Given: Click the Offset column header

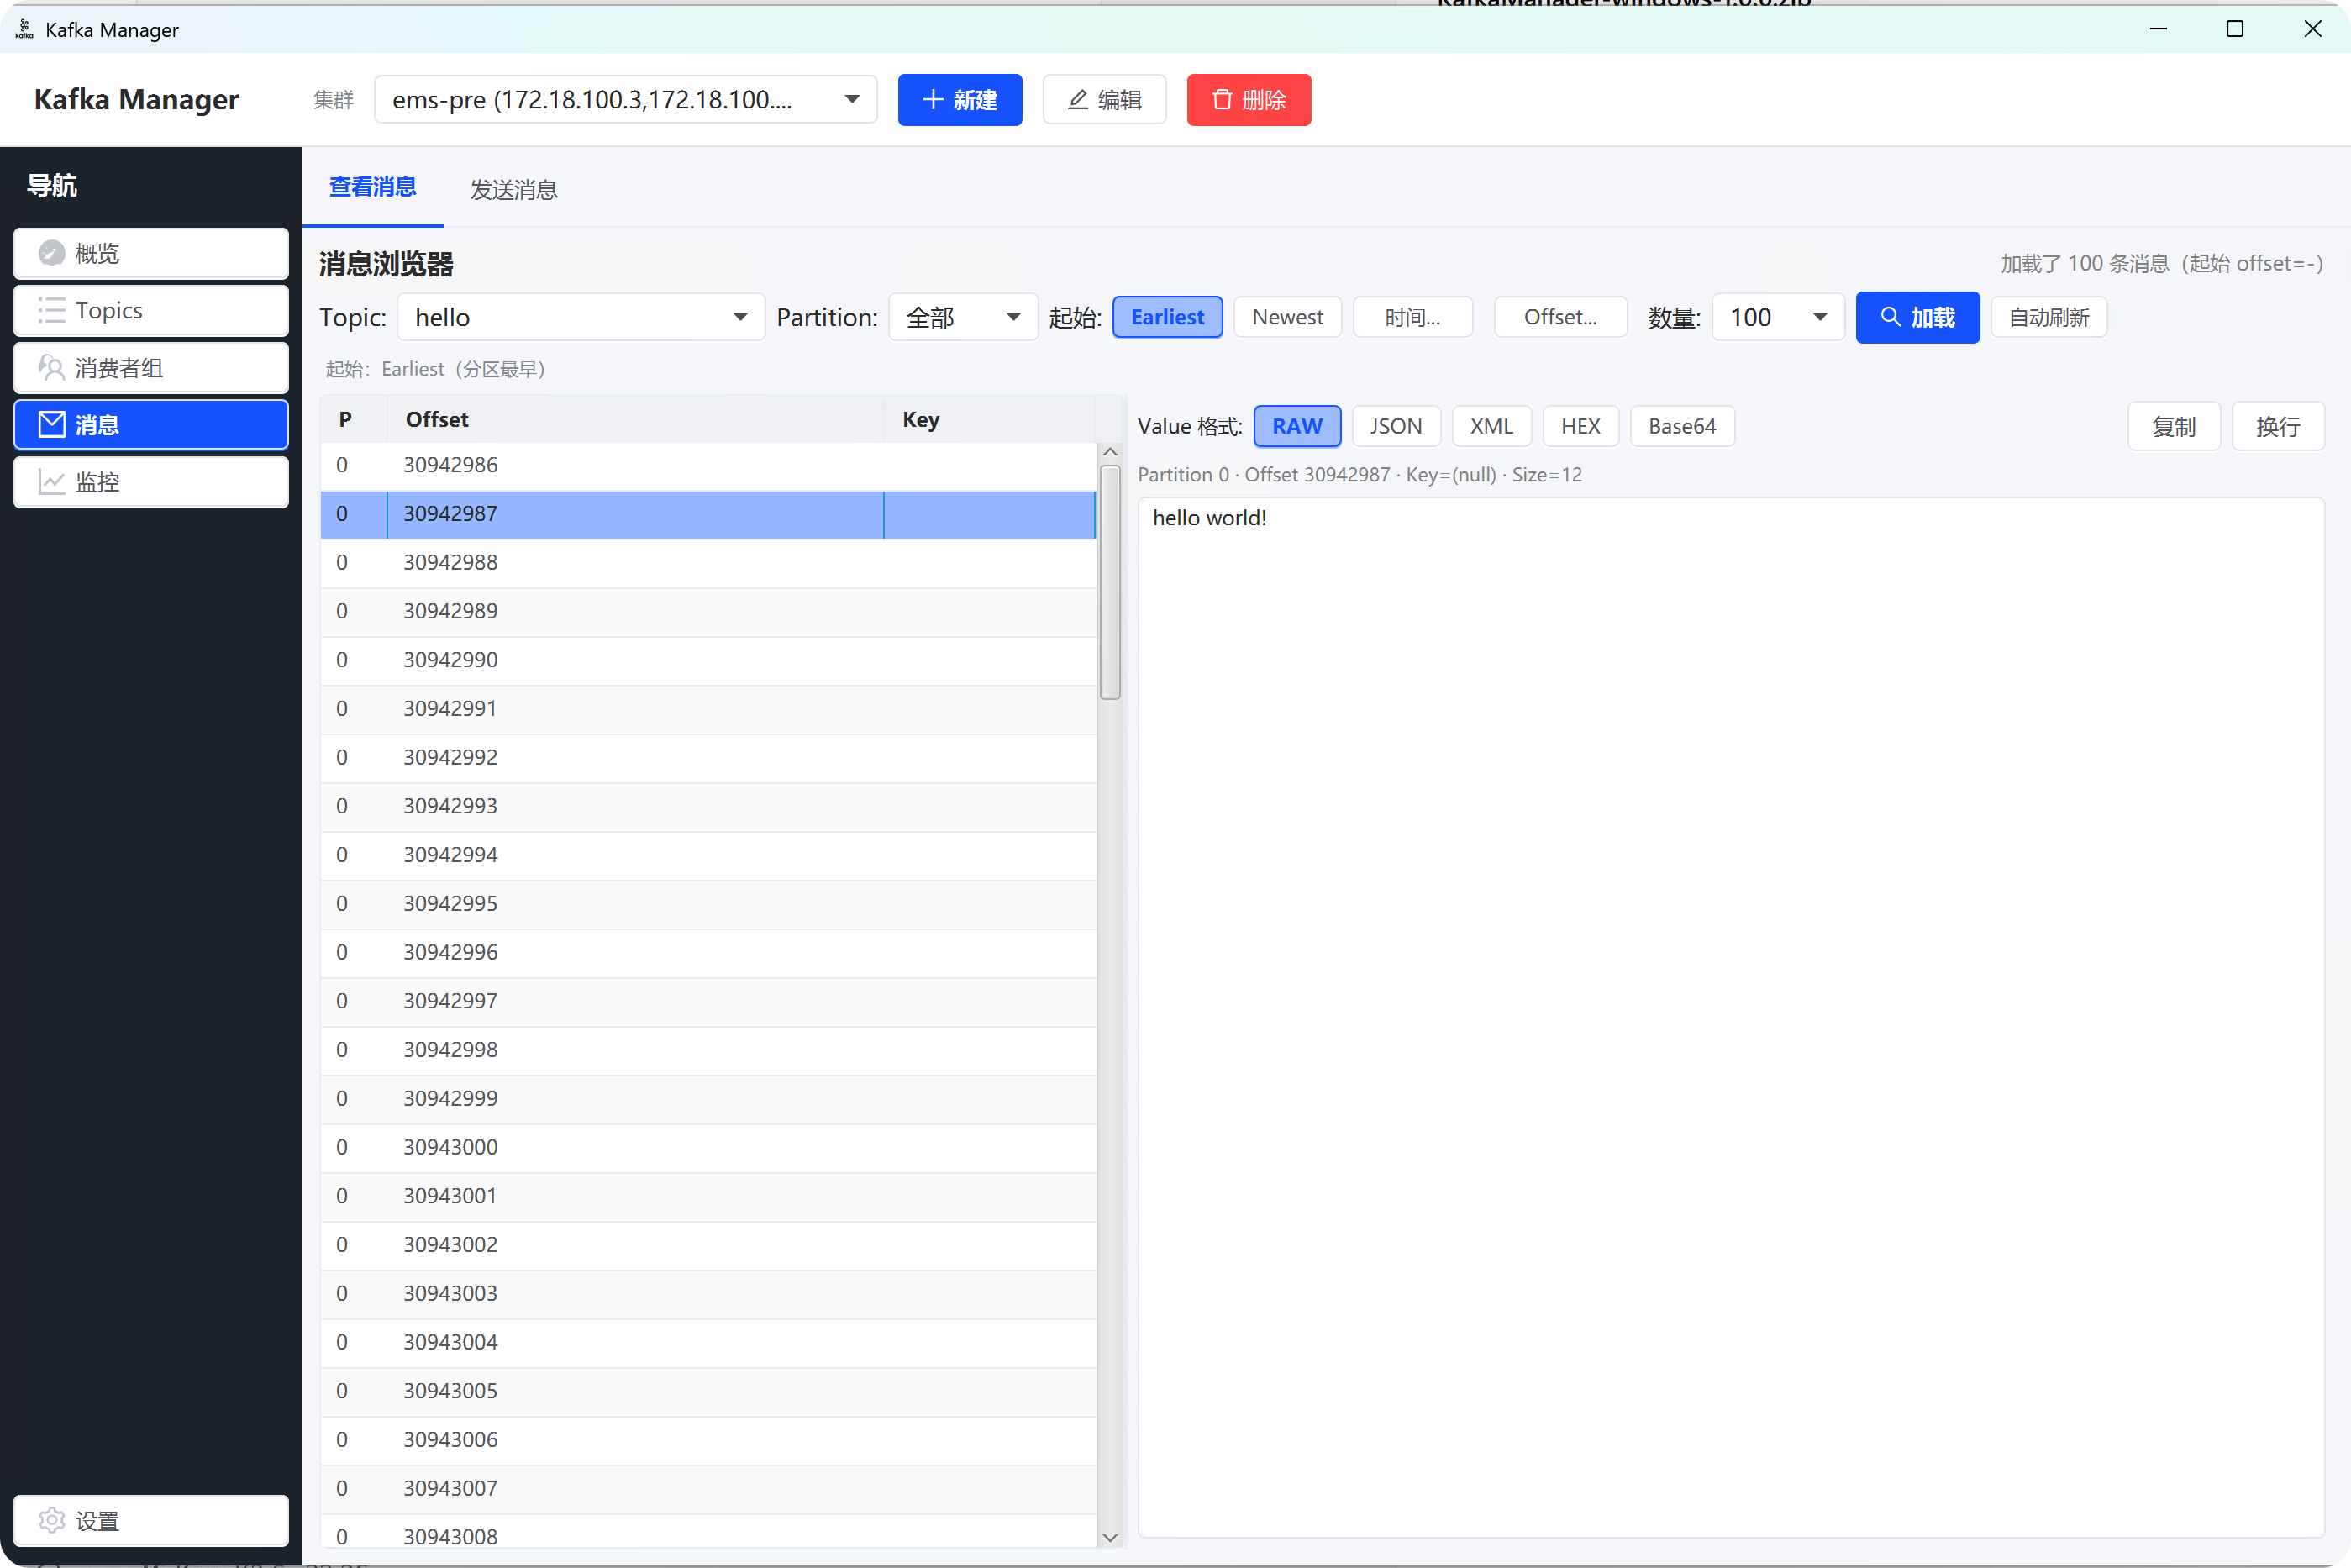Looking at the screenshot, I should [x=635, y=419].
